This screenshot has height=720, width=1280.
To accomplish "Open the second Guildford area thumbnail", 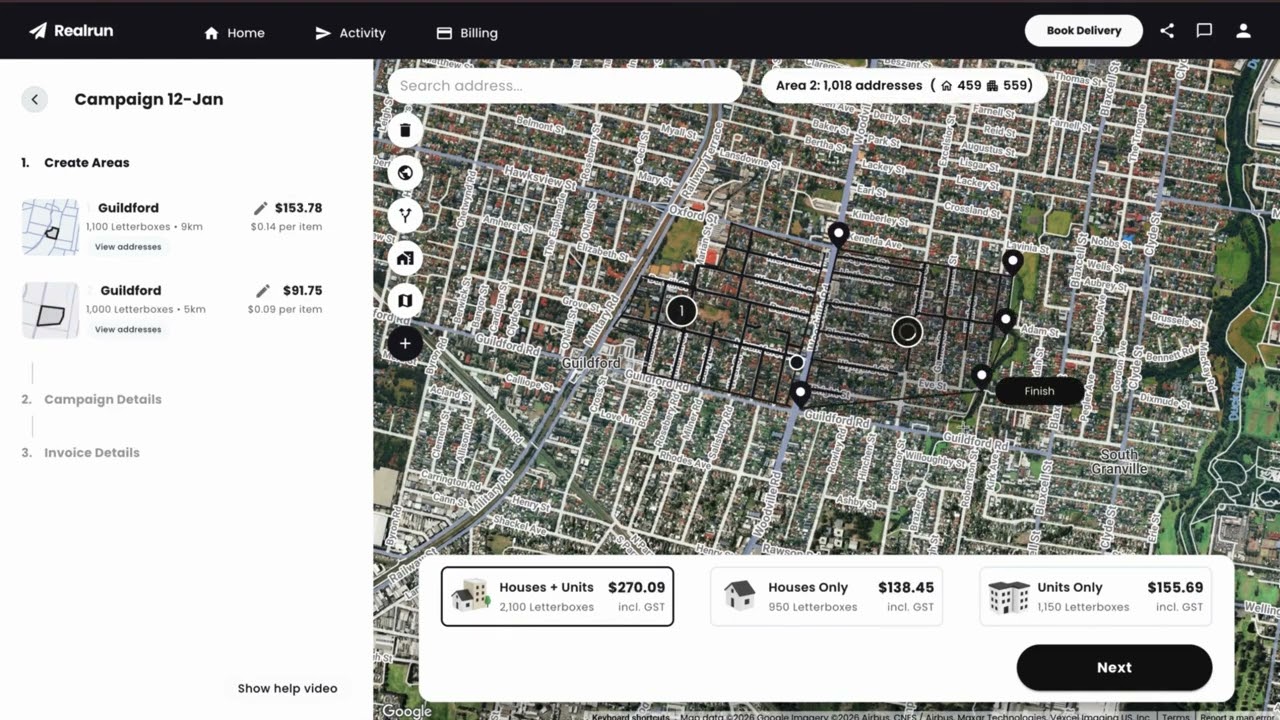I will pyautogui.click(x=51, y=310).
